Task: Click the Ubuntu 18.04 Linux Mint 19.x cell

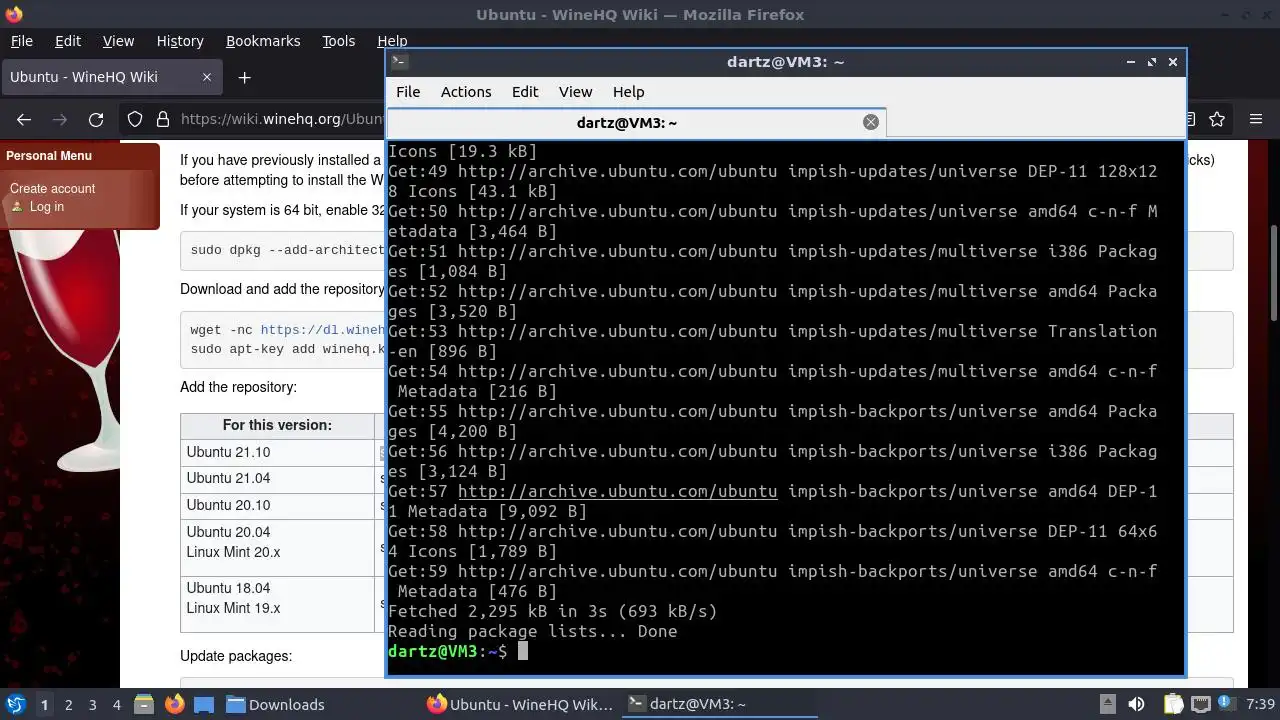Action: coord(277,603)
